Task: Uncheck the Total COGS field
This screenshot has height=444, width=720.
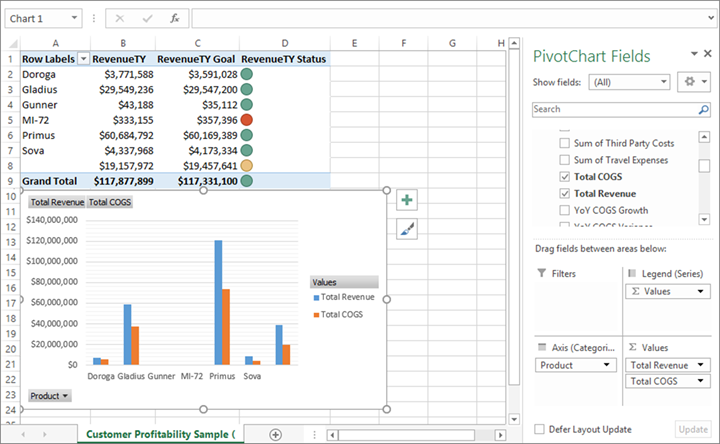Action: [x=565, y=177]
